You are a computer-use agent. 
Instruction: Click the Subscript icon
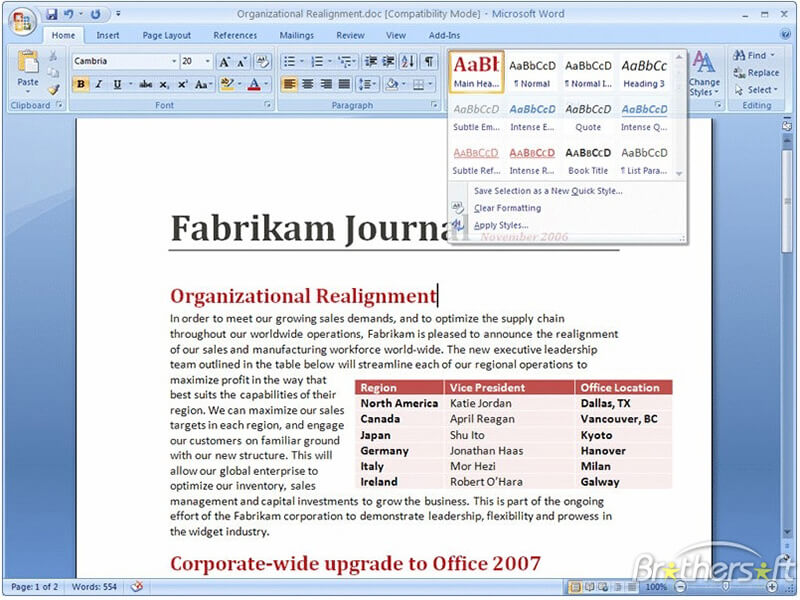coord(162,84)
